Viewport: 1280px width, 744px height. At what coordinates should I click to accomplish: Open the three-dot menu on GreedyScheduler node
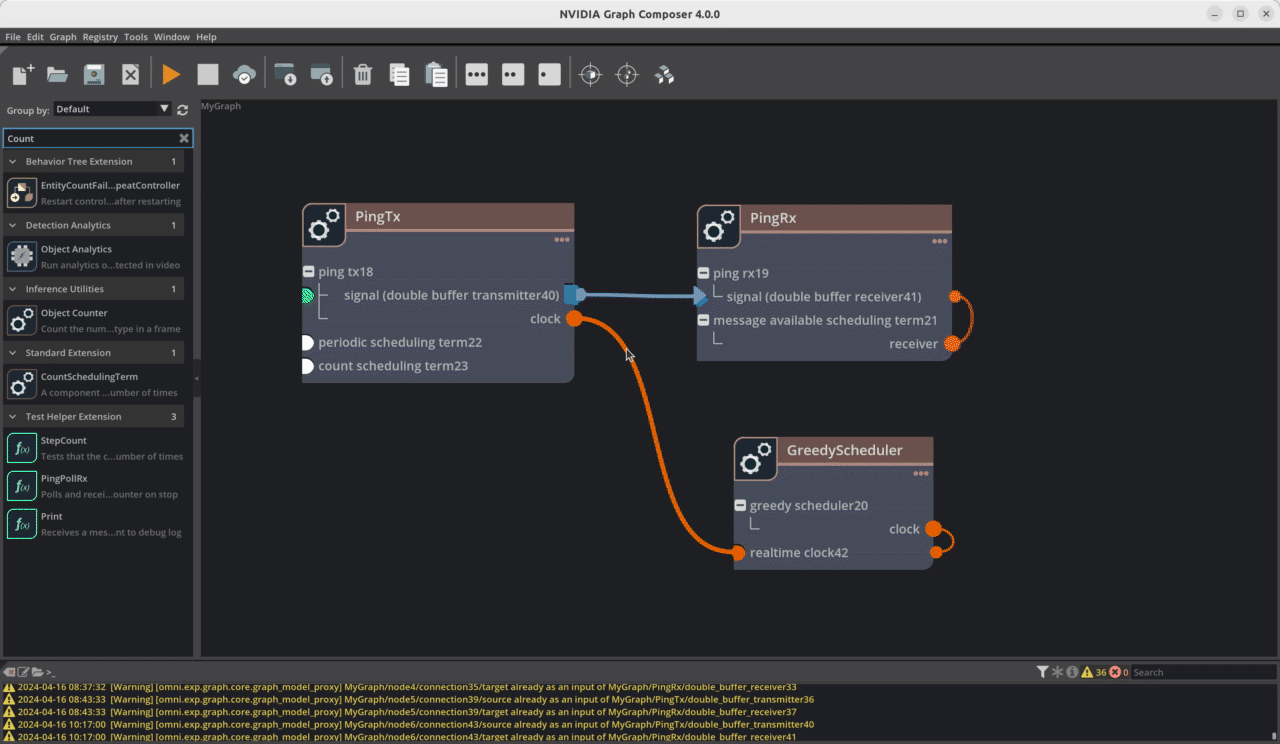[x=921, y=474]
